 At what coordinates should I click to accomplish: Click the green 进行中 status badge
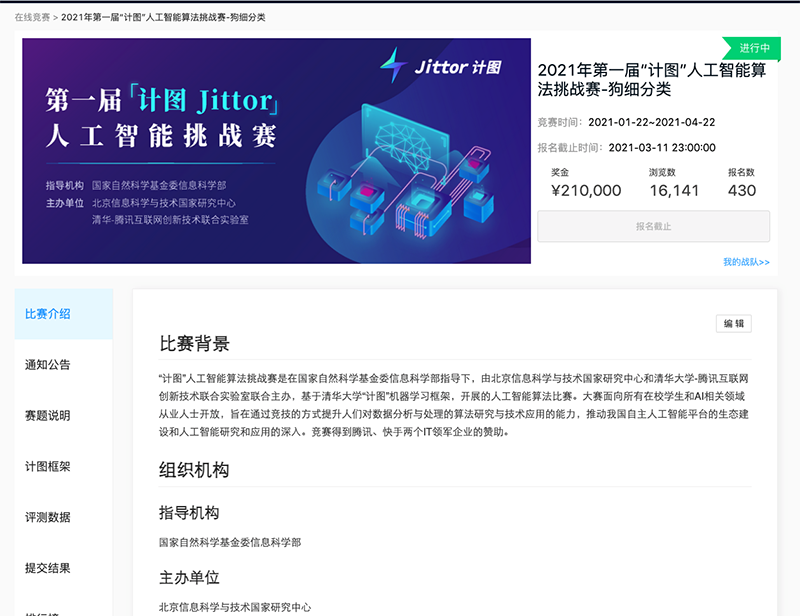pyautogui.click(x=753, y=48)
